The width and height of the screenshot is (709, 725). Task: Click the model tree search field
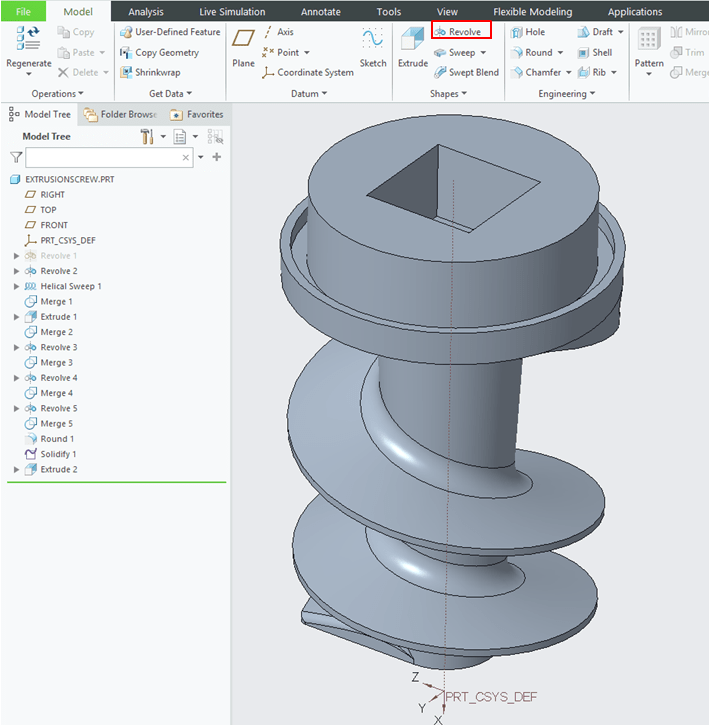click(103, 157)
